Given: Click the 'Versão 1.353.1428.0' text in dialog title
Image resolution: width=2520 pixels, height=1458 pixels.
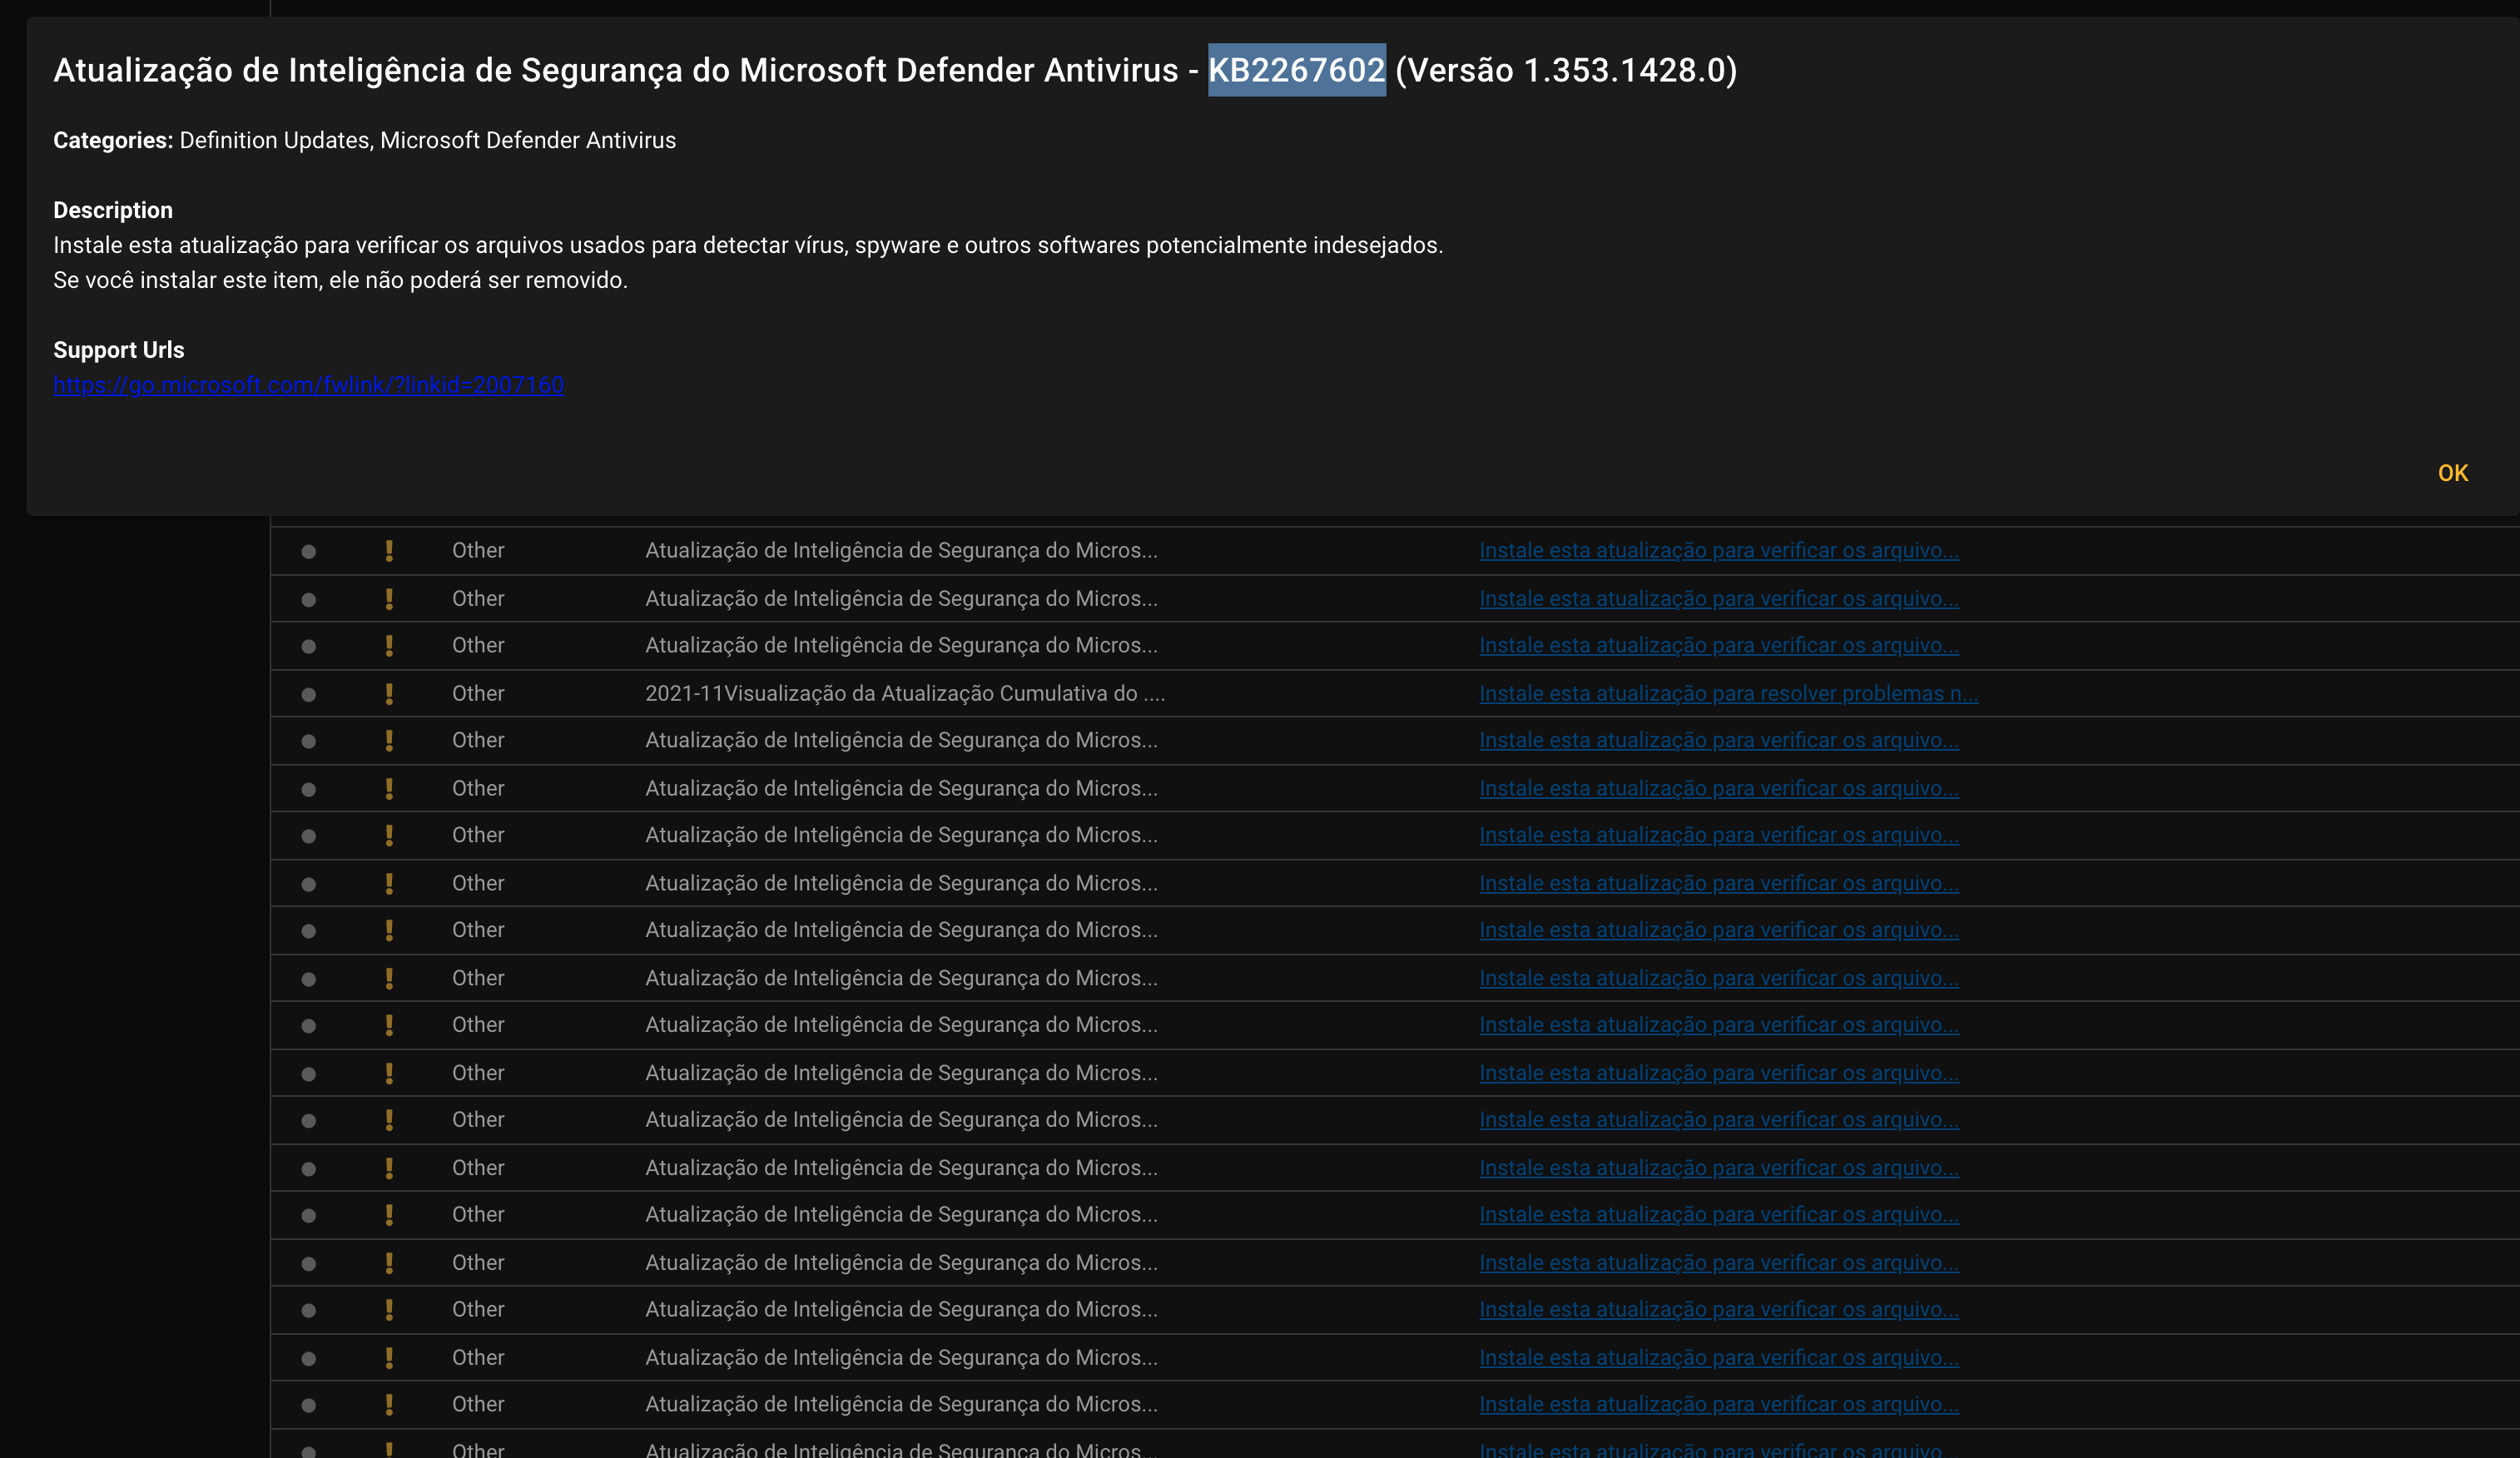Looking at the screenshot, I should (1565, 70).
